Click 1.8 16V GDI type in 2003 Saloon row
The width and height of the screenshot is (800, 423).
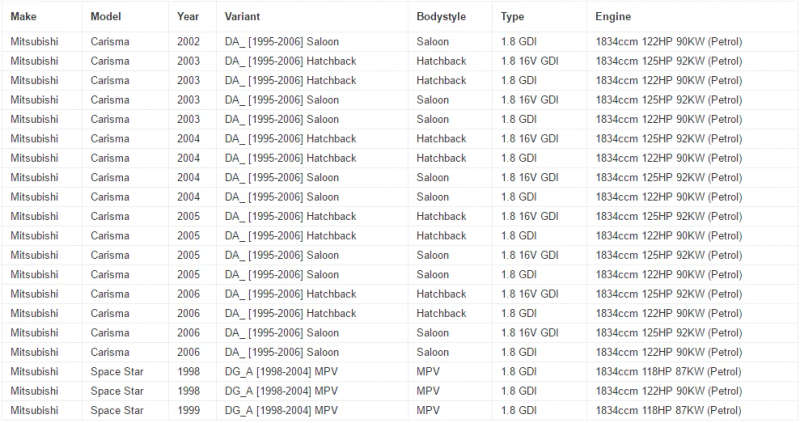tap(530, 99)
